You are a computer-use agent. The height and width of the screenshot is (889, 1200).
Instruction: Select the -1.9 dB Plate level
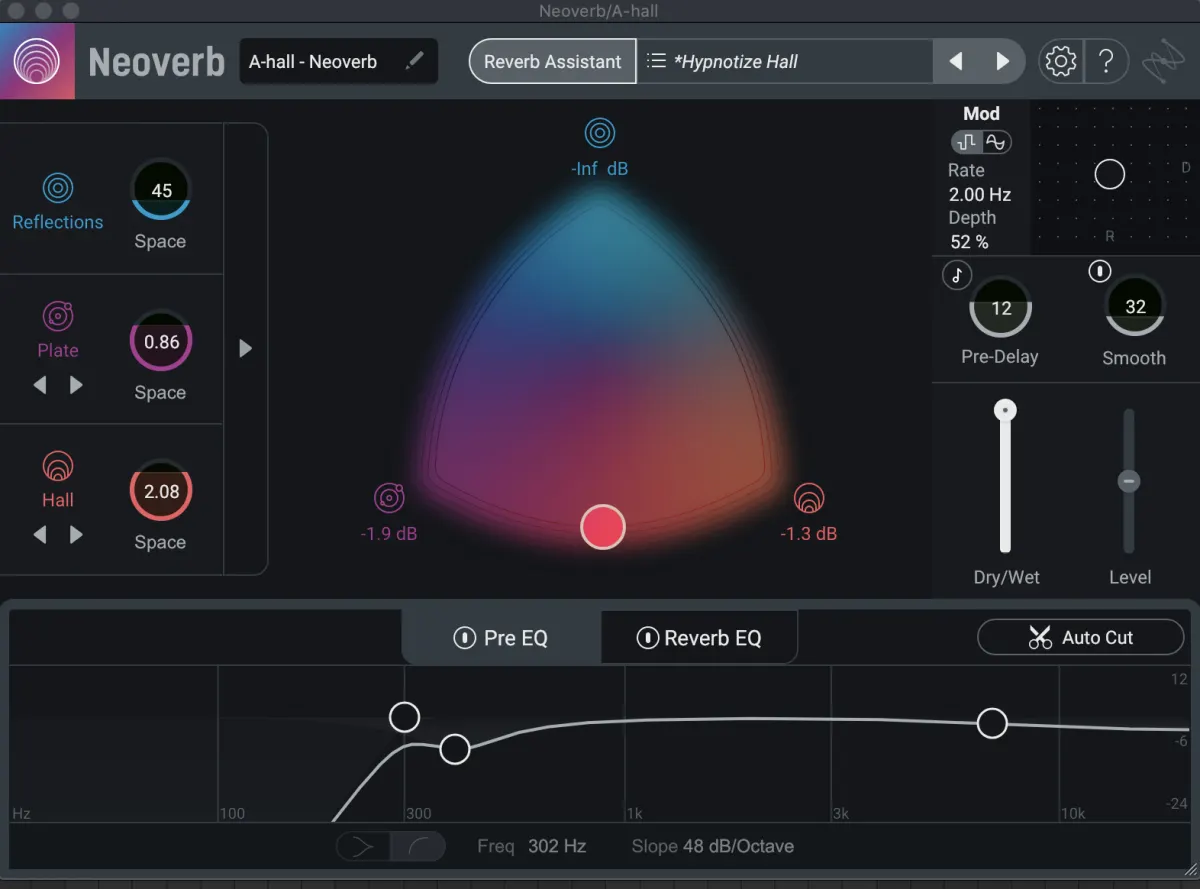[389, 534]
